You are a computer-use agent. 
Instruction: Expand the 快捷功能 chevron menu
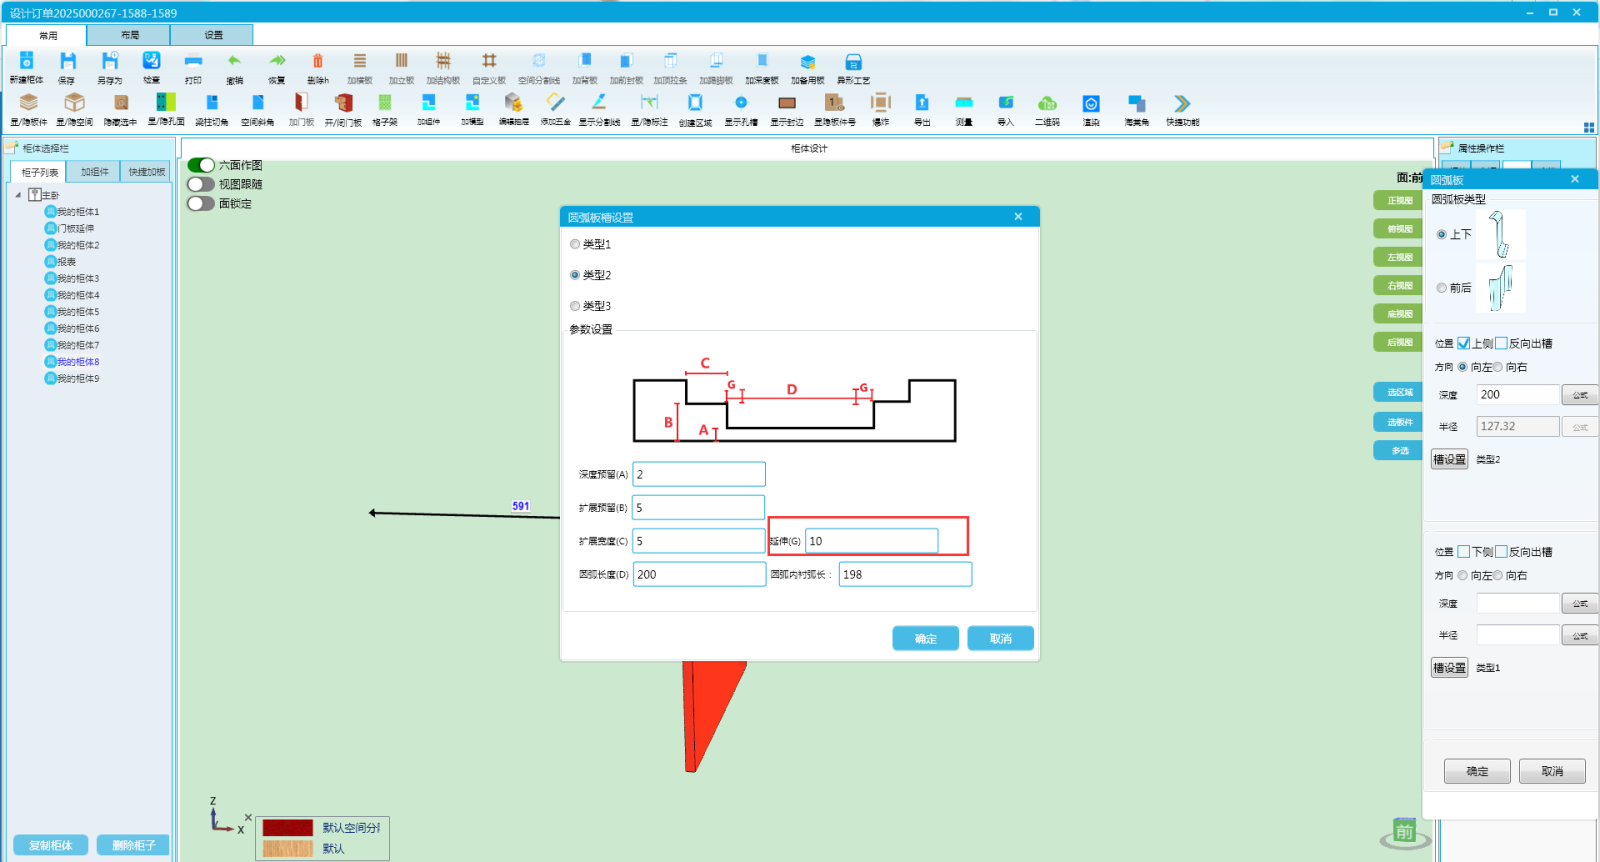(x=1182, y=103)
